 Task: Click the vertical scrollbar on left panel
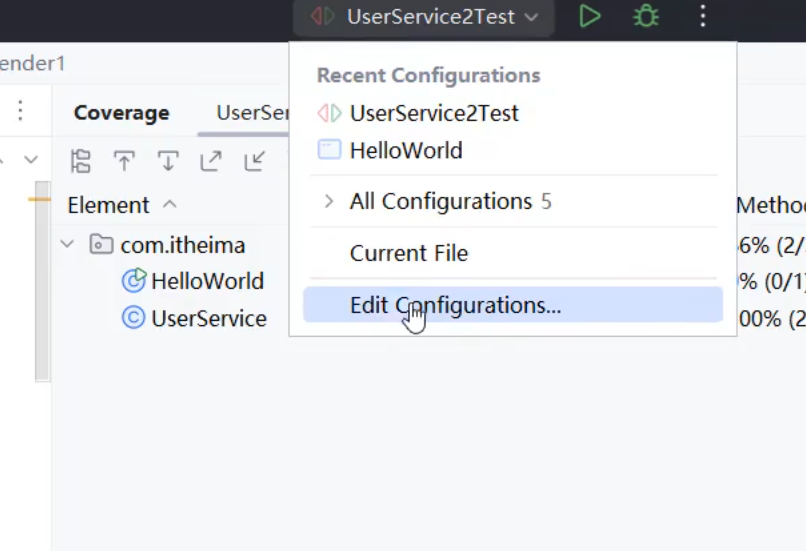42,280
